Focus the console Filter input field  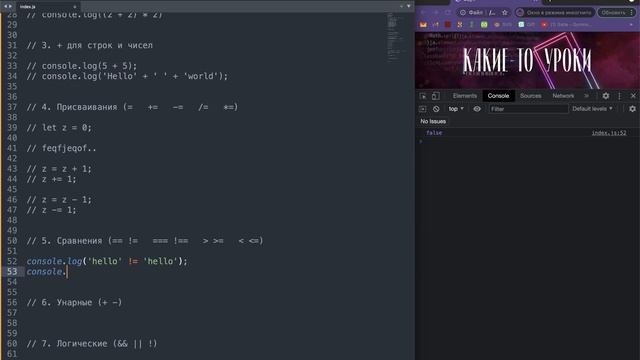528,109
